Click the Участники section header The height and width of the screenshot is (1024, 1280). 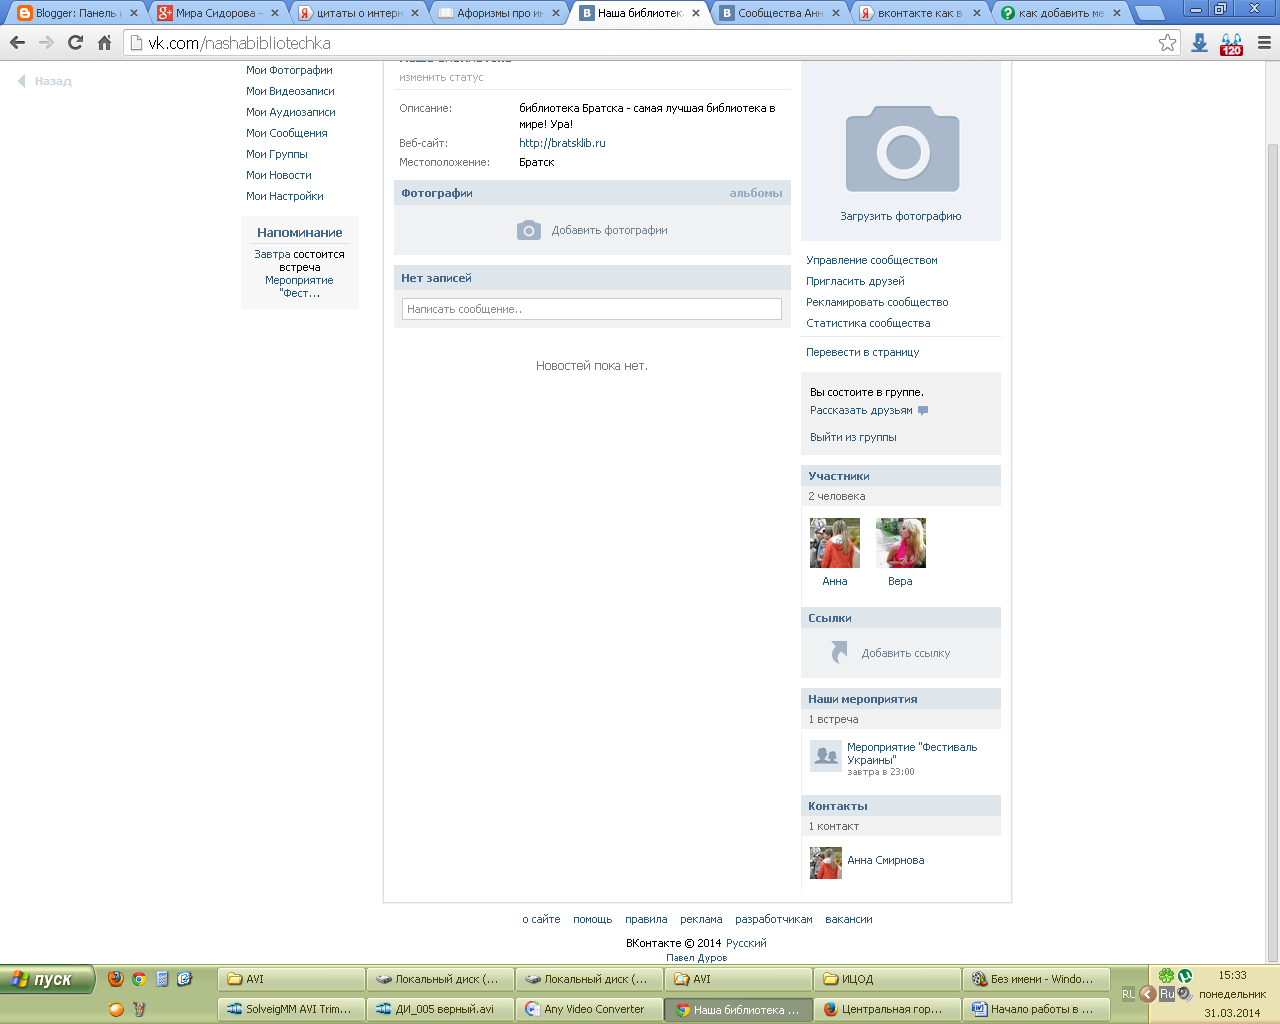(901, 476)
